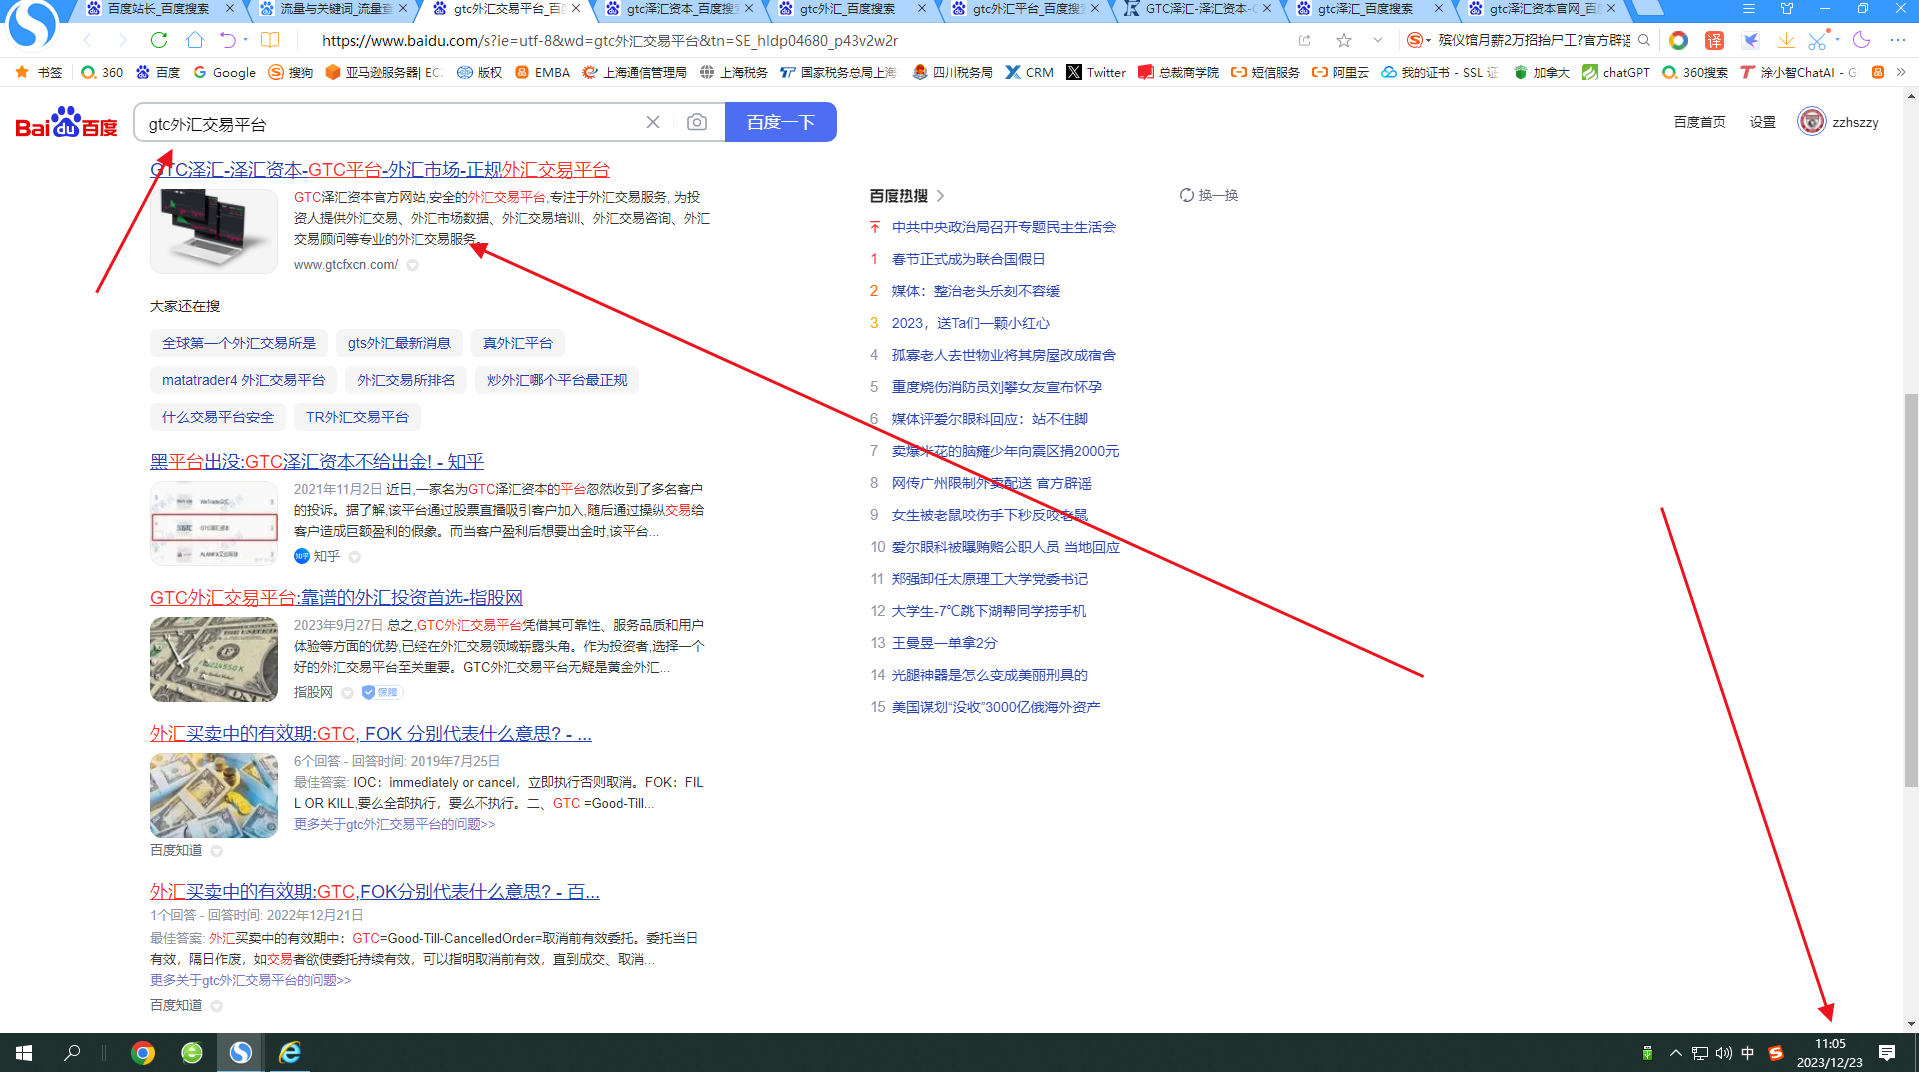Click into the Baidu search input field
This screenshot has width=1919, height=1072.
click(390, 123)
